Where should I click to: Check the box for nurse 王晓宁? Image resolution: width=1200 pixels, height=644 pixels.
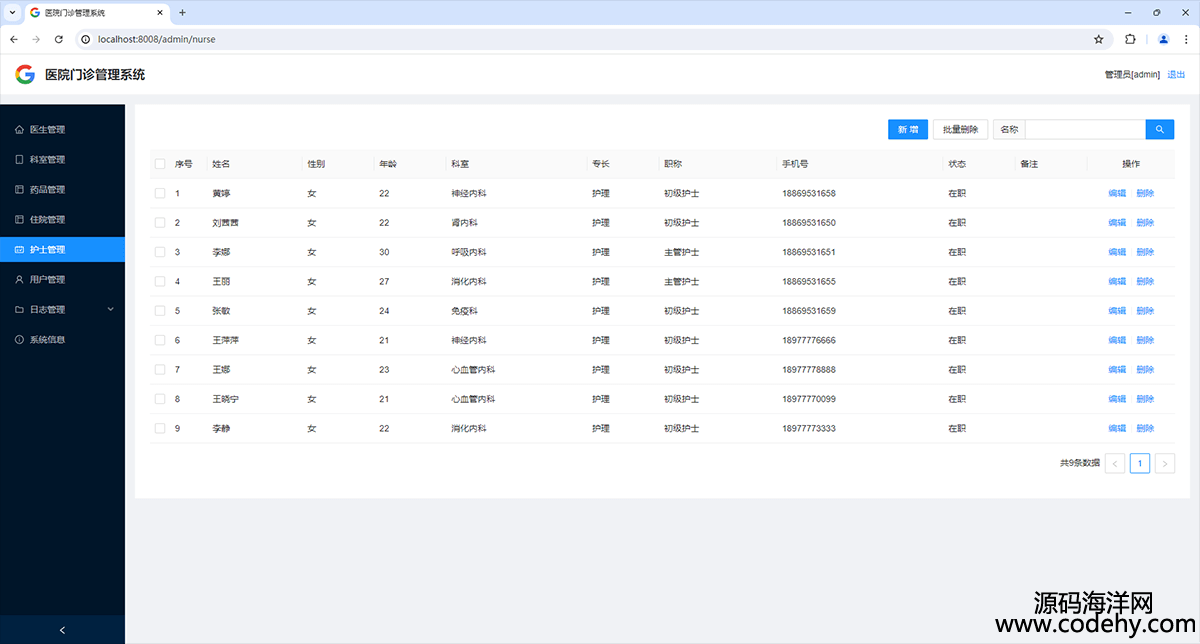tap(160, 399)
